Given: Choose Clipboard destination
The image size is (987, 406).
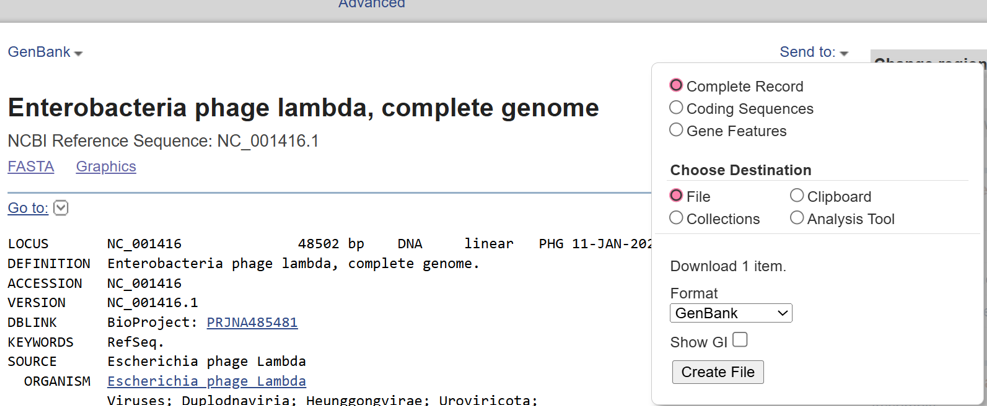Looking at the screenshot, I should coord(797,196).
